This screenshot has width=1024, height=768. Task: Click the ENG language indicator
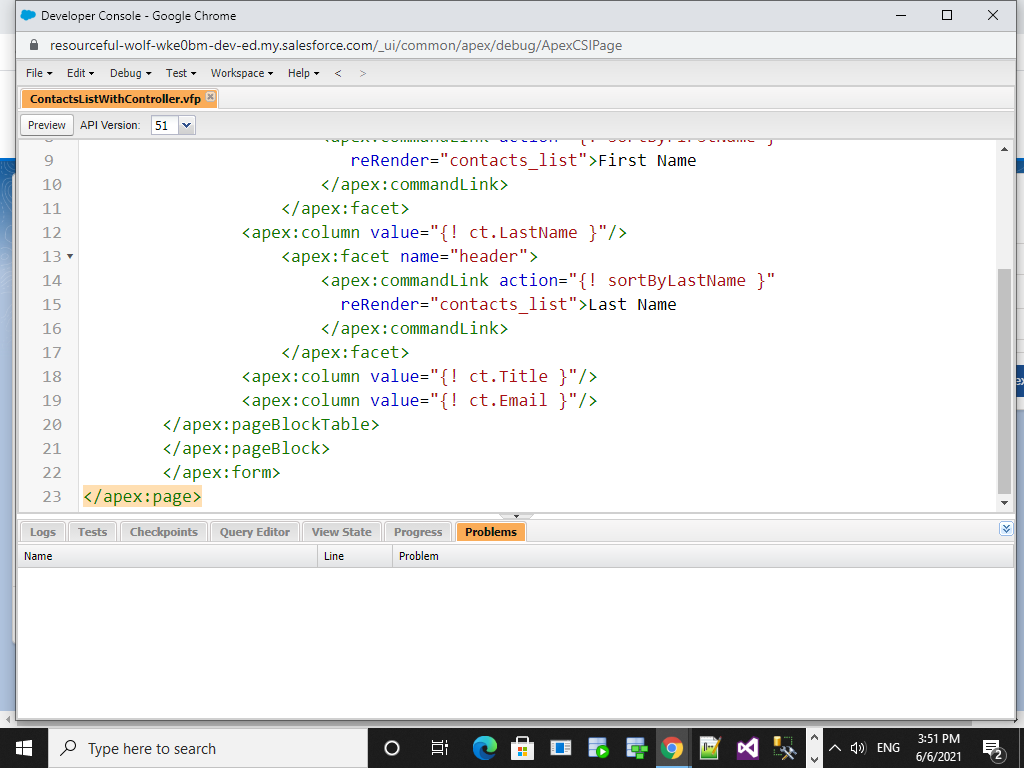click(888, 747)
